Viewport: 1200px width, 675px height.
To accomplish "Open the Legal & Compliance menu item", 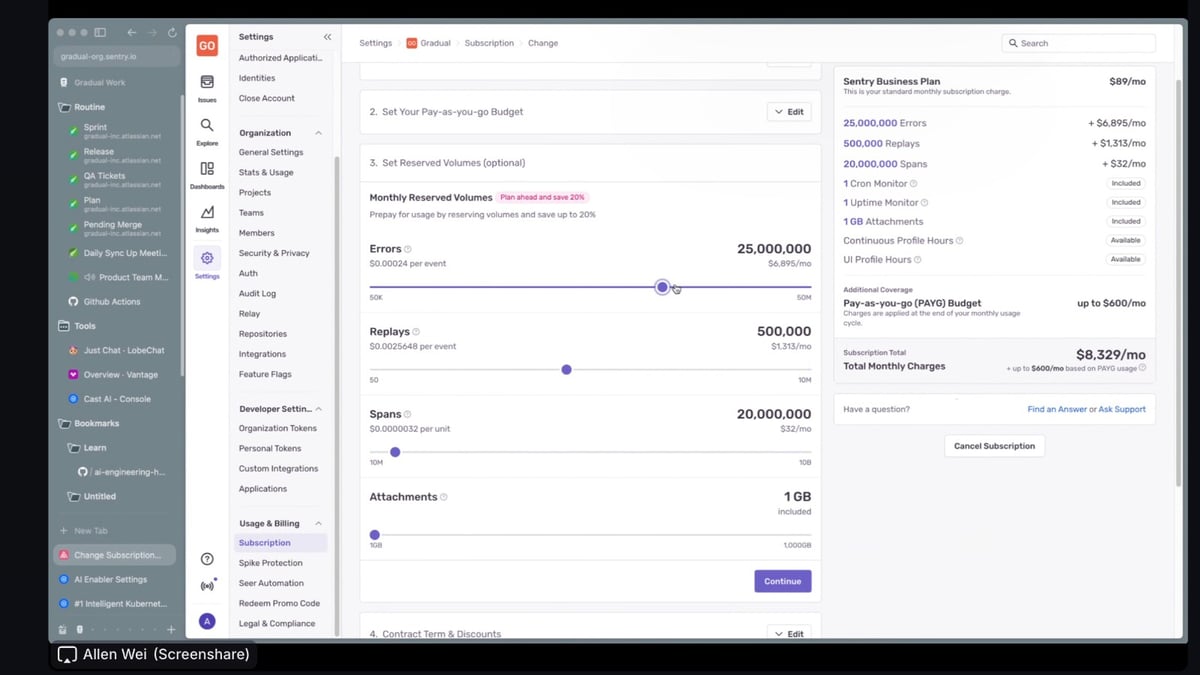I will (x=277, y=623).
